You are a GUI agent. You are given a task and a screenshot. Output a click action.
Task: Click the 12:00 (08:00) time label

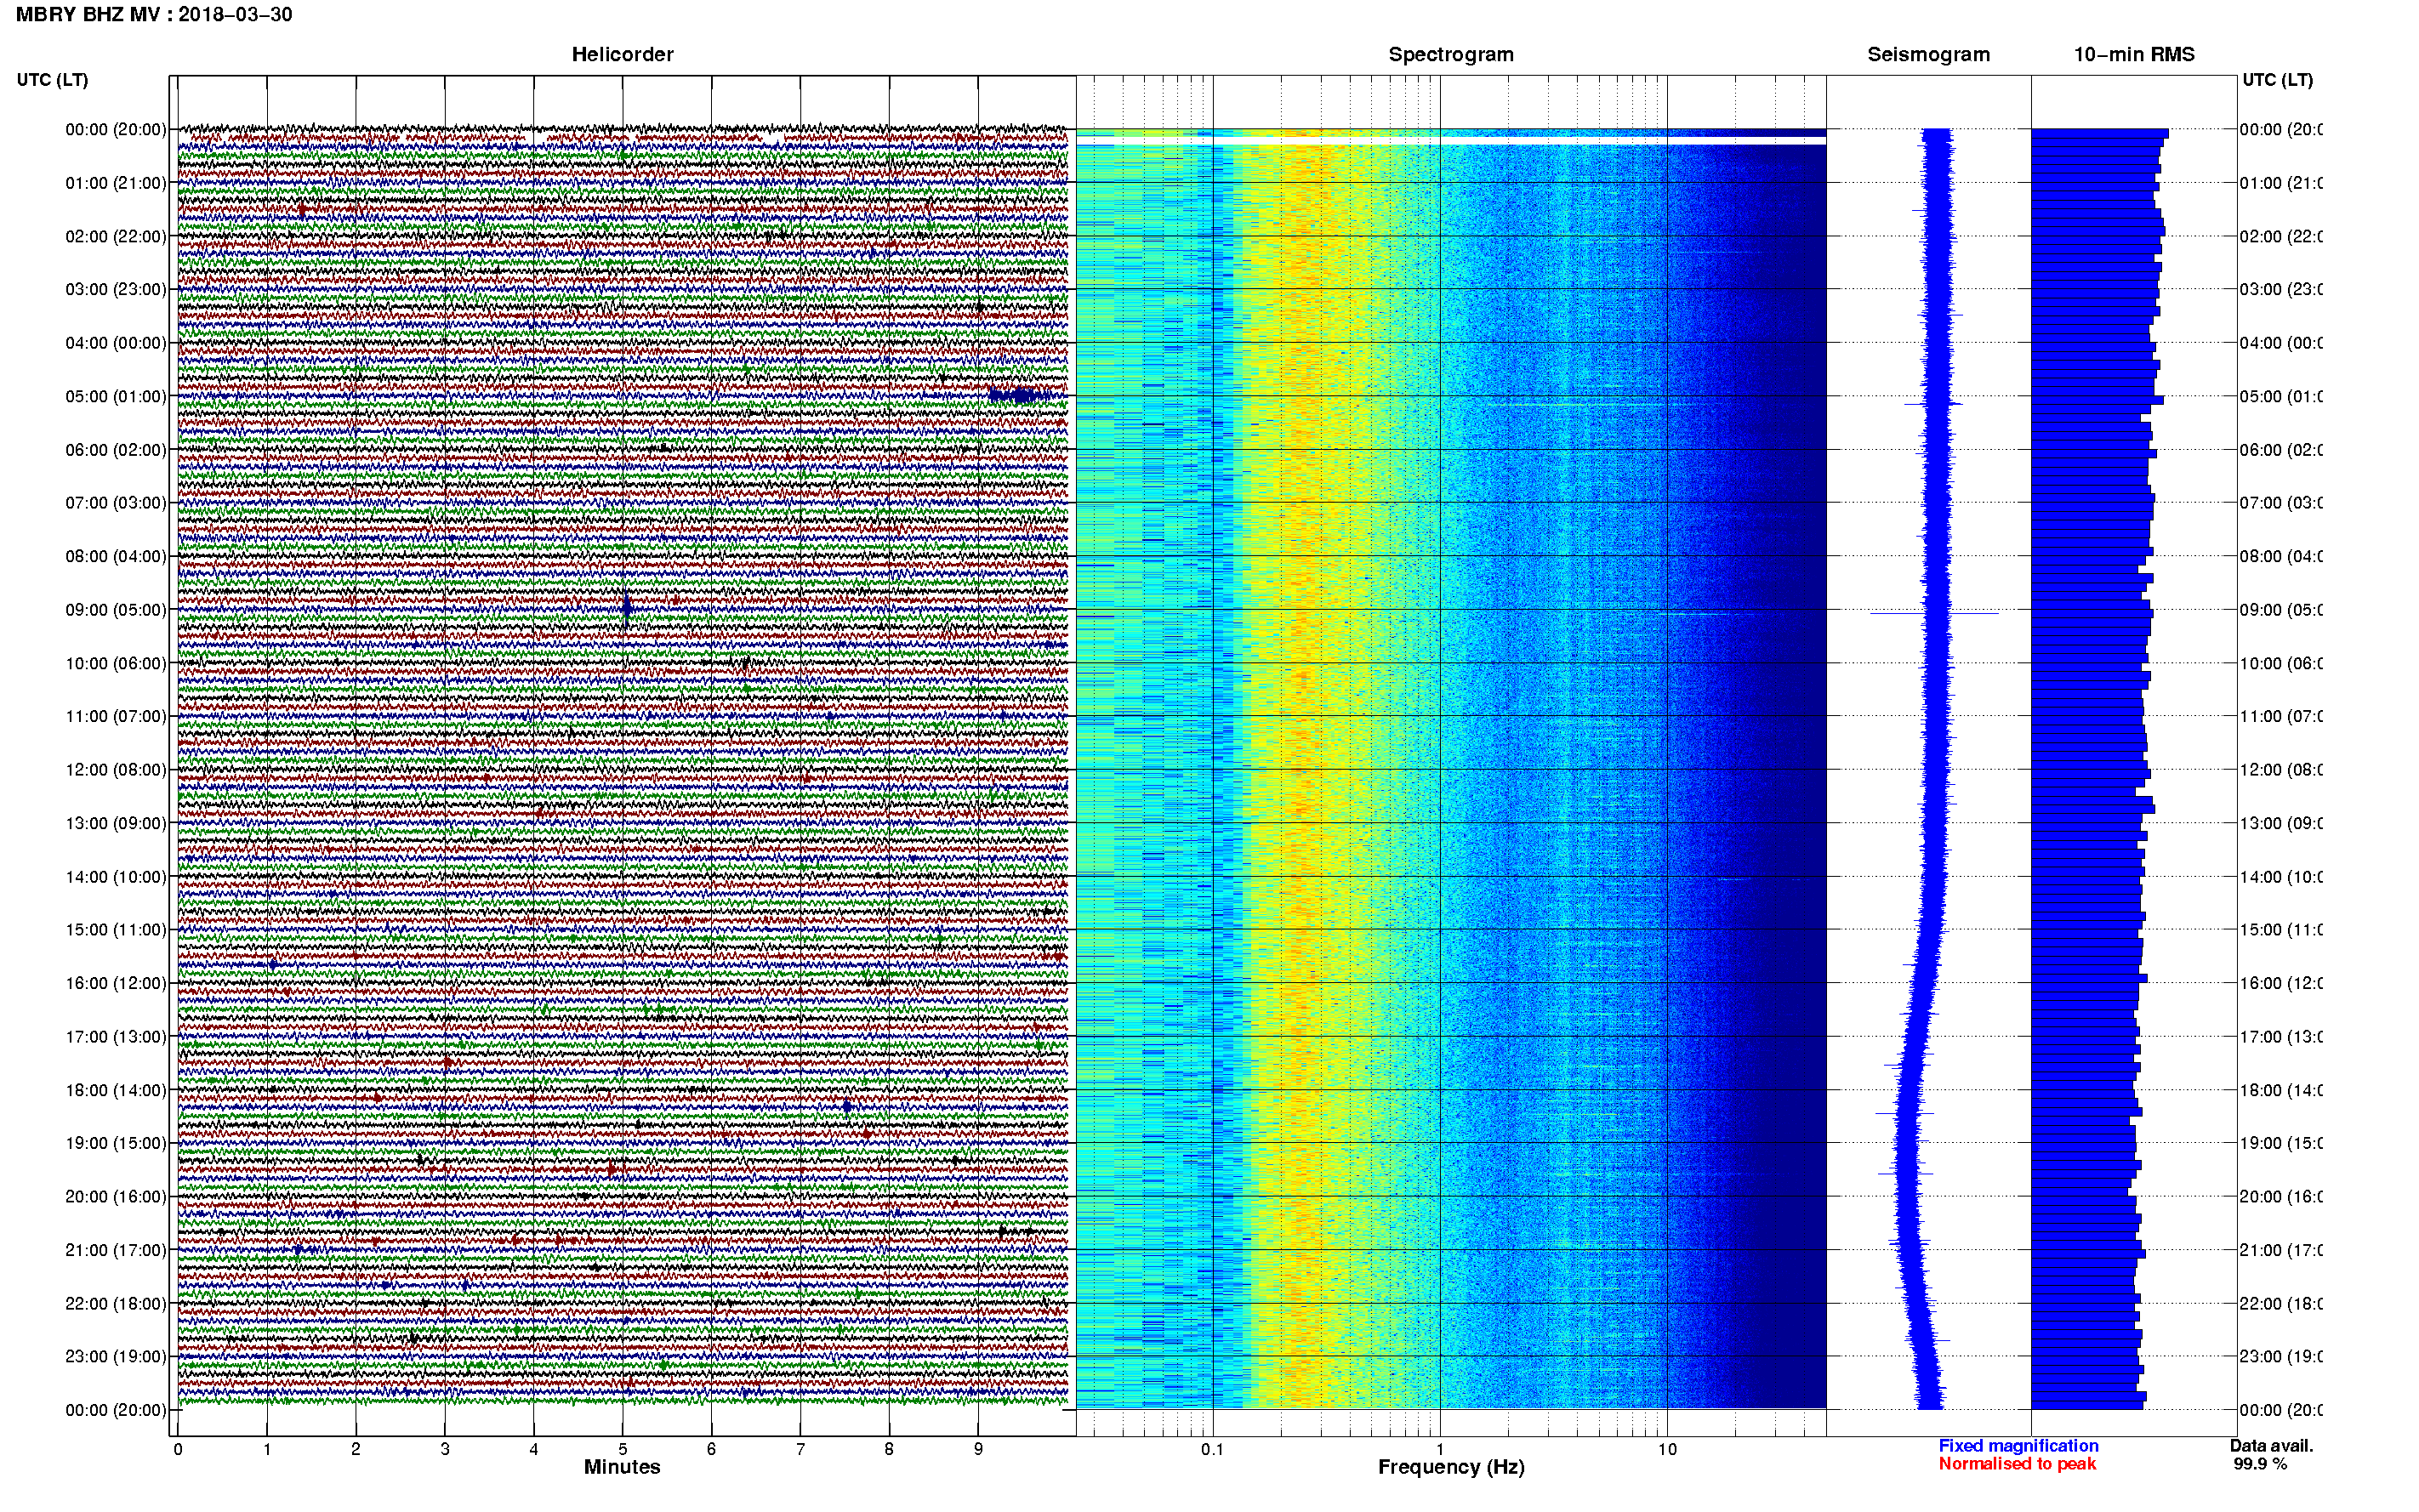pyautogui.click(x=116, y=770)
